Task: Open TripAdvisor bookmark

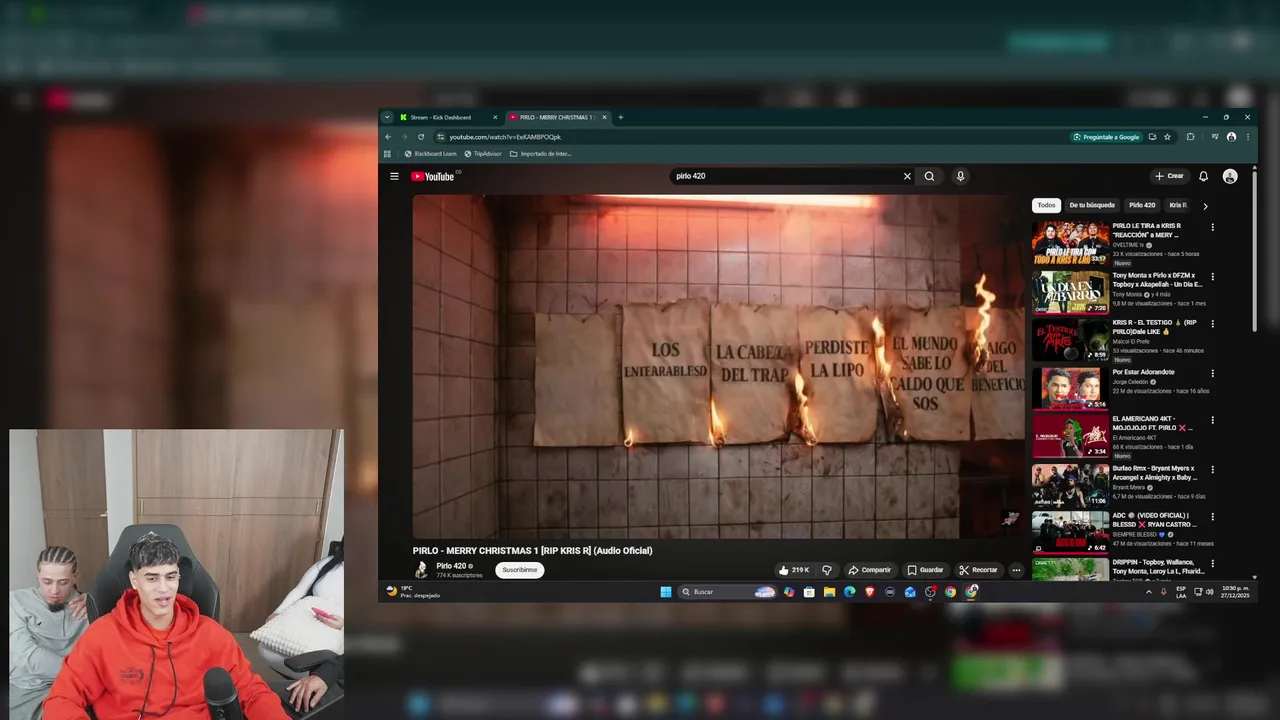Action: pos(483,154)
